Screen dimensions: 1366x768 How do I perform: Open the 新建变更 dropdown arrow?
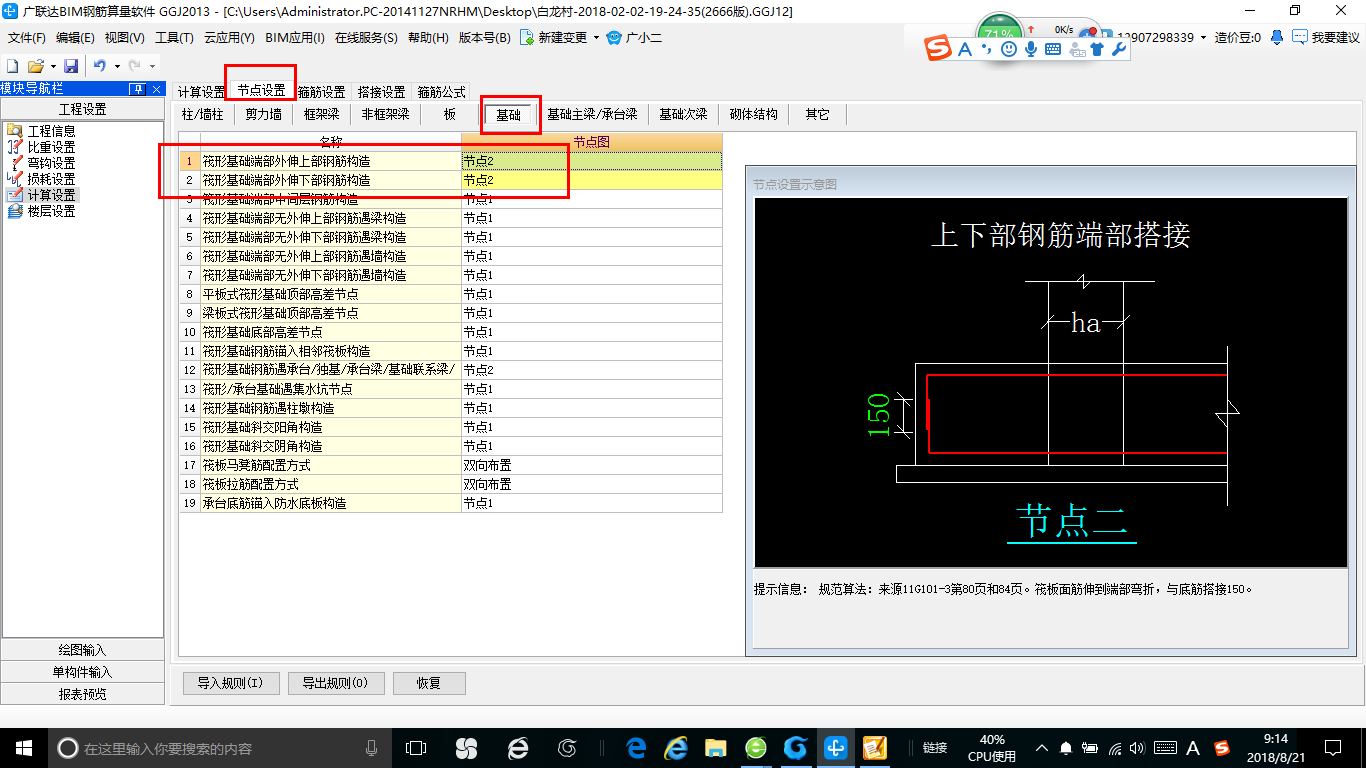pyautogui.click(x=597, y=38)
